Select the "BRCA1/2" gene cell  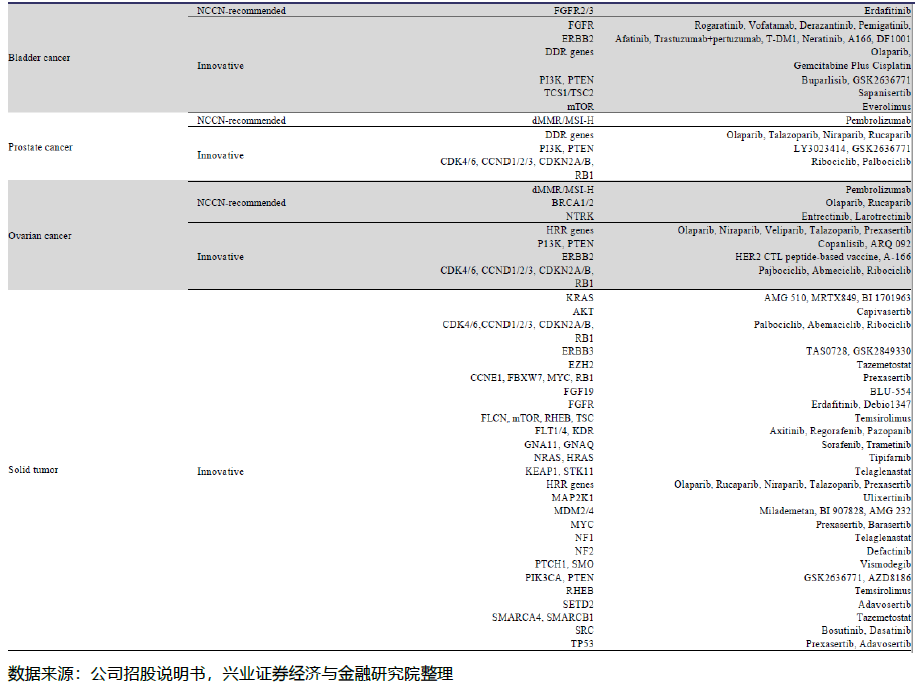[572, 203]
